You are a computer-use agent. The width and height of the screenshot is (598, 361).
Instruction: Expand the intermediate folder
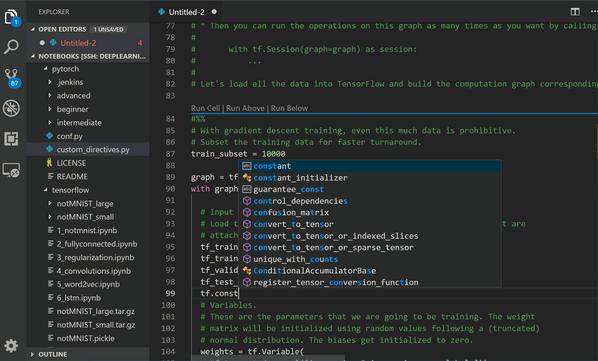(x=50, y=122)
